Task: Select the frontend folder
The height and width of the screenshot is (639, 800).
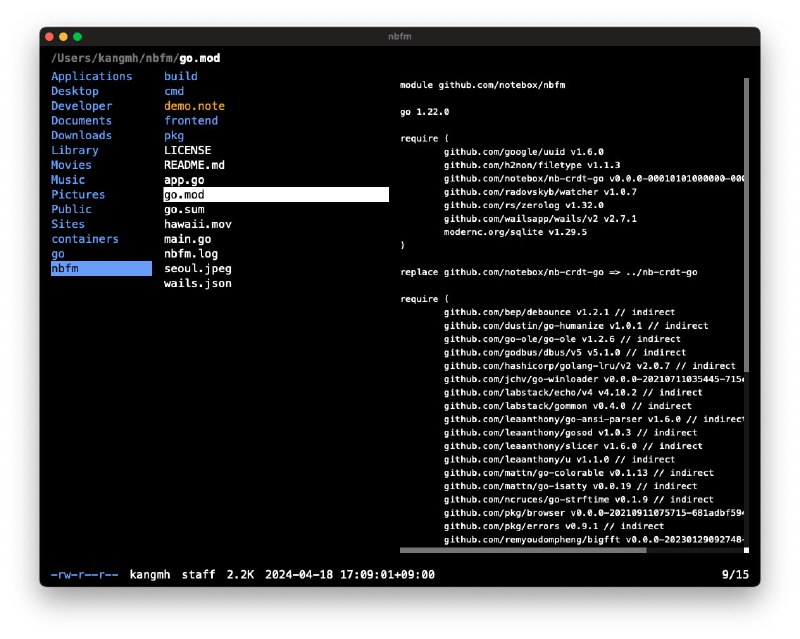Action: tap(191, 121)
